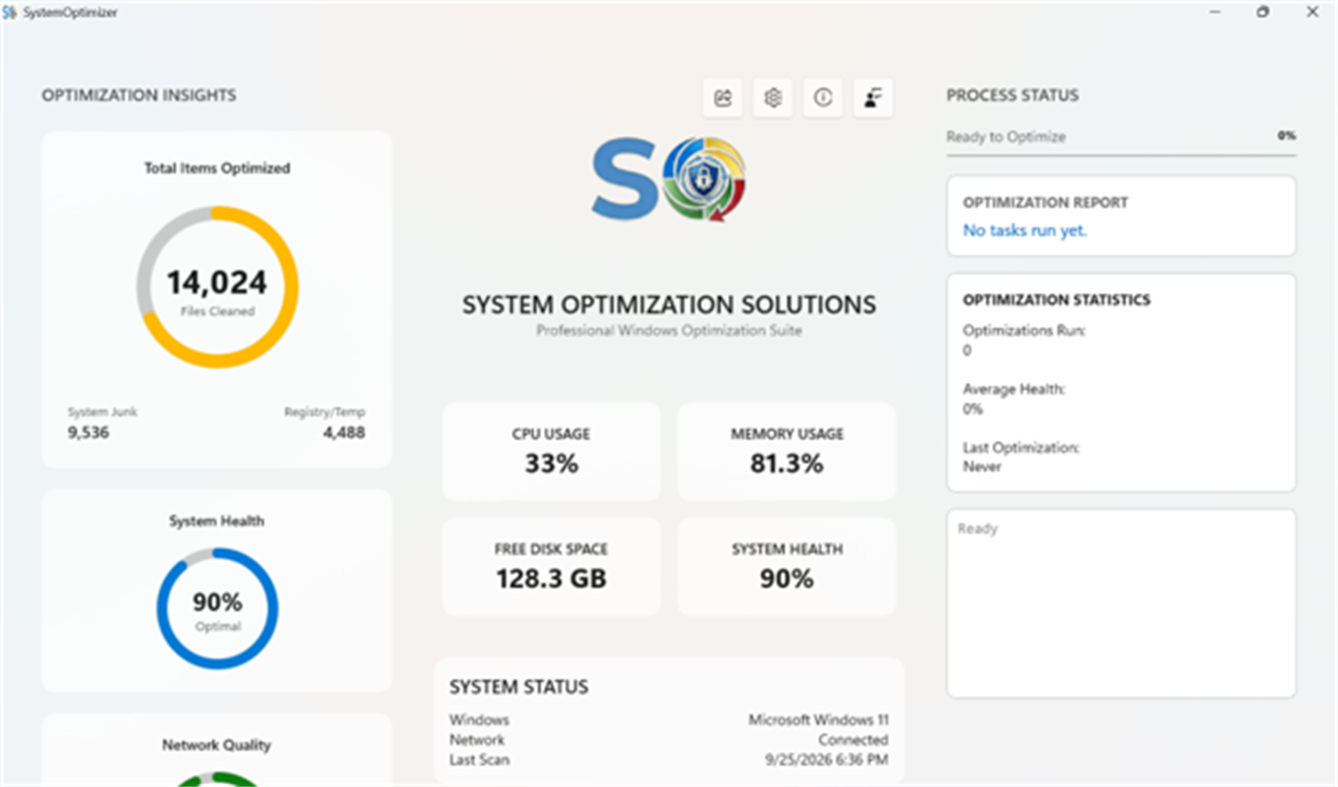
Task: Click the Total Items Optimized donut chart
Action: point(217,287)
